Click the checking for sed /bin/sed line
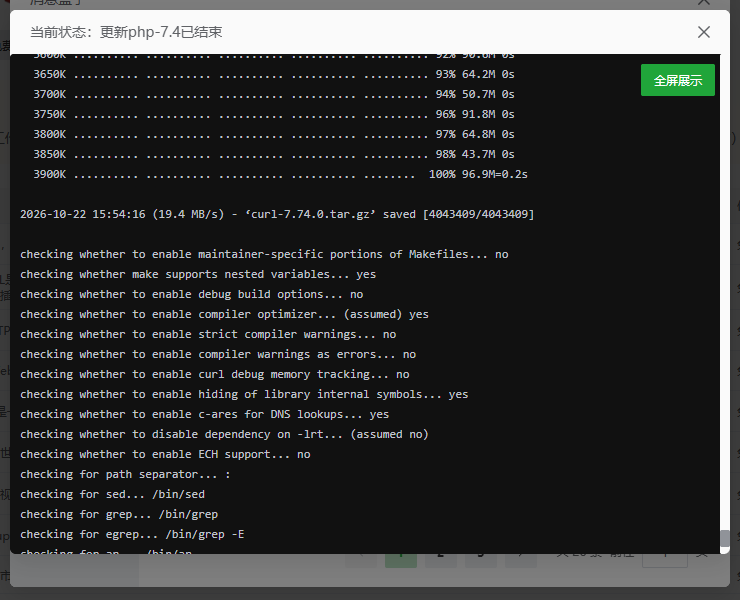 point(112,494)
